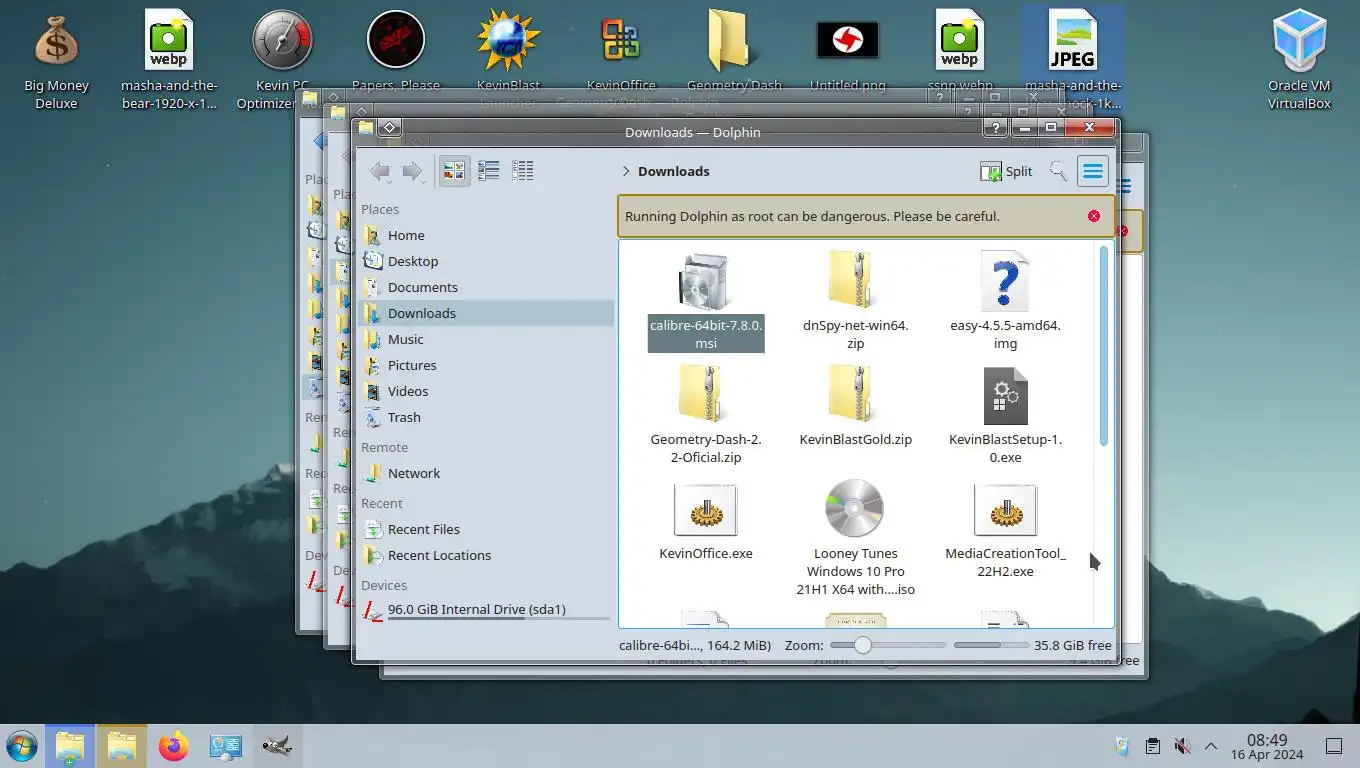Screen dimensions: 1360x768
Task: Open the clipboard tray icon
Action: click(x=1152, y=746)
